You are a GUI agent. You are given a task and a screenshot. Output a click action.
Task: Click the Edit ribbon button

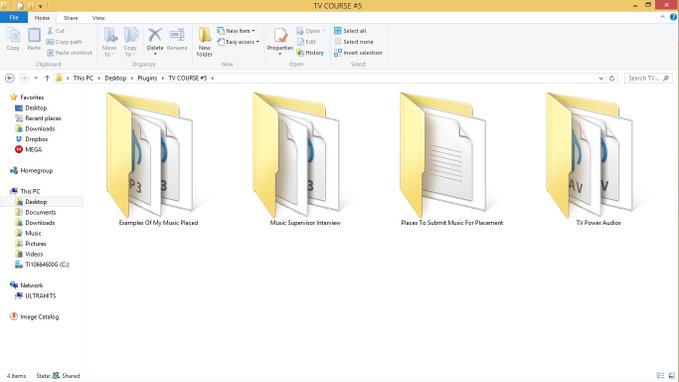tap(306, 42)
